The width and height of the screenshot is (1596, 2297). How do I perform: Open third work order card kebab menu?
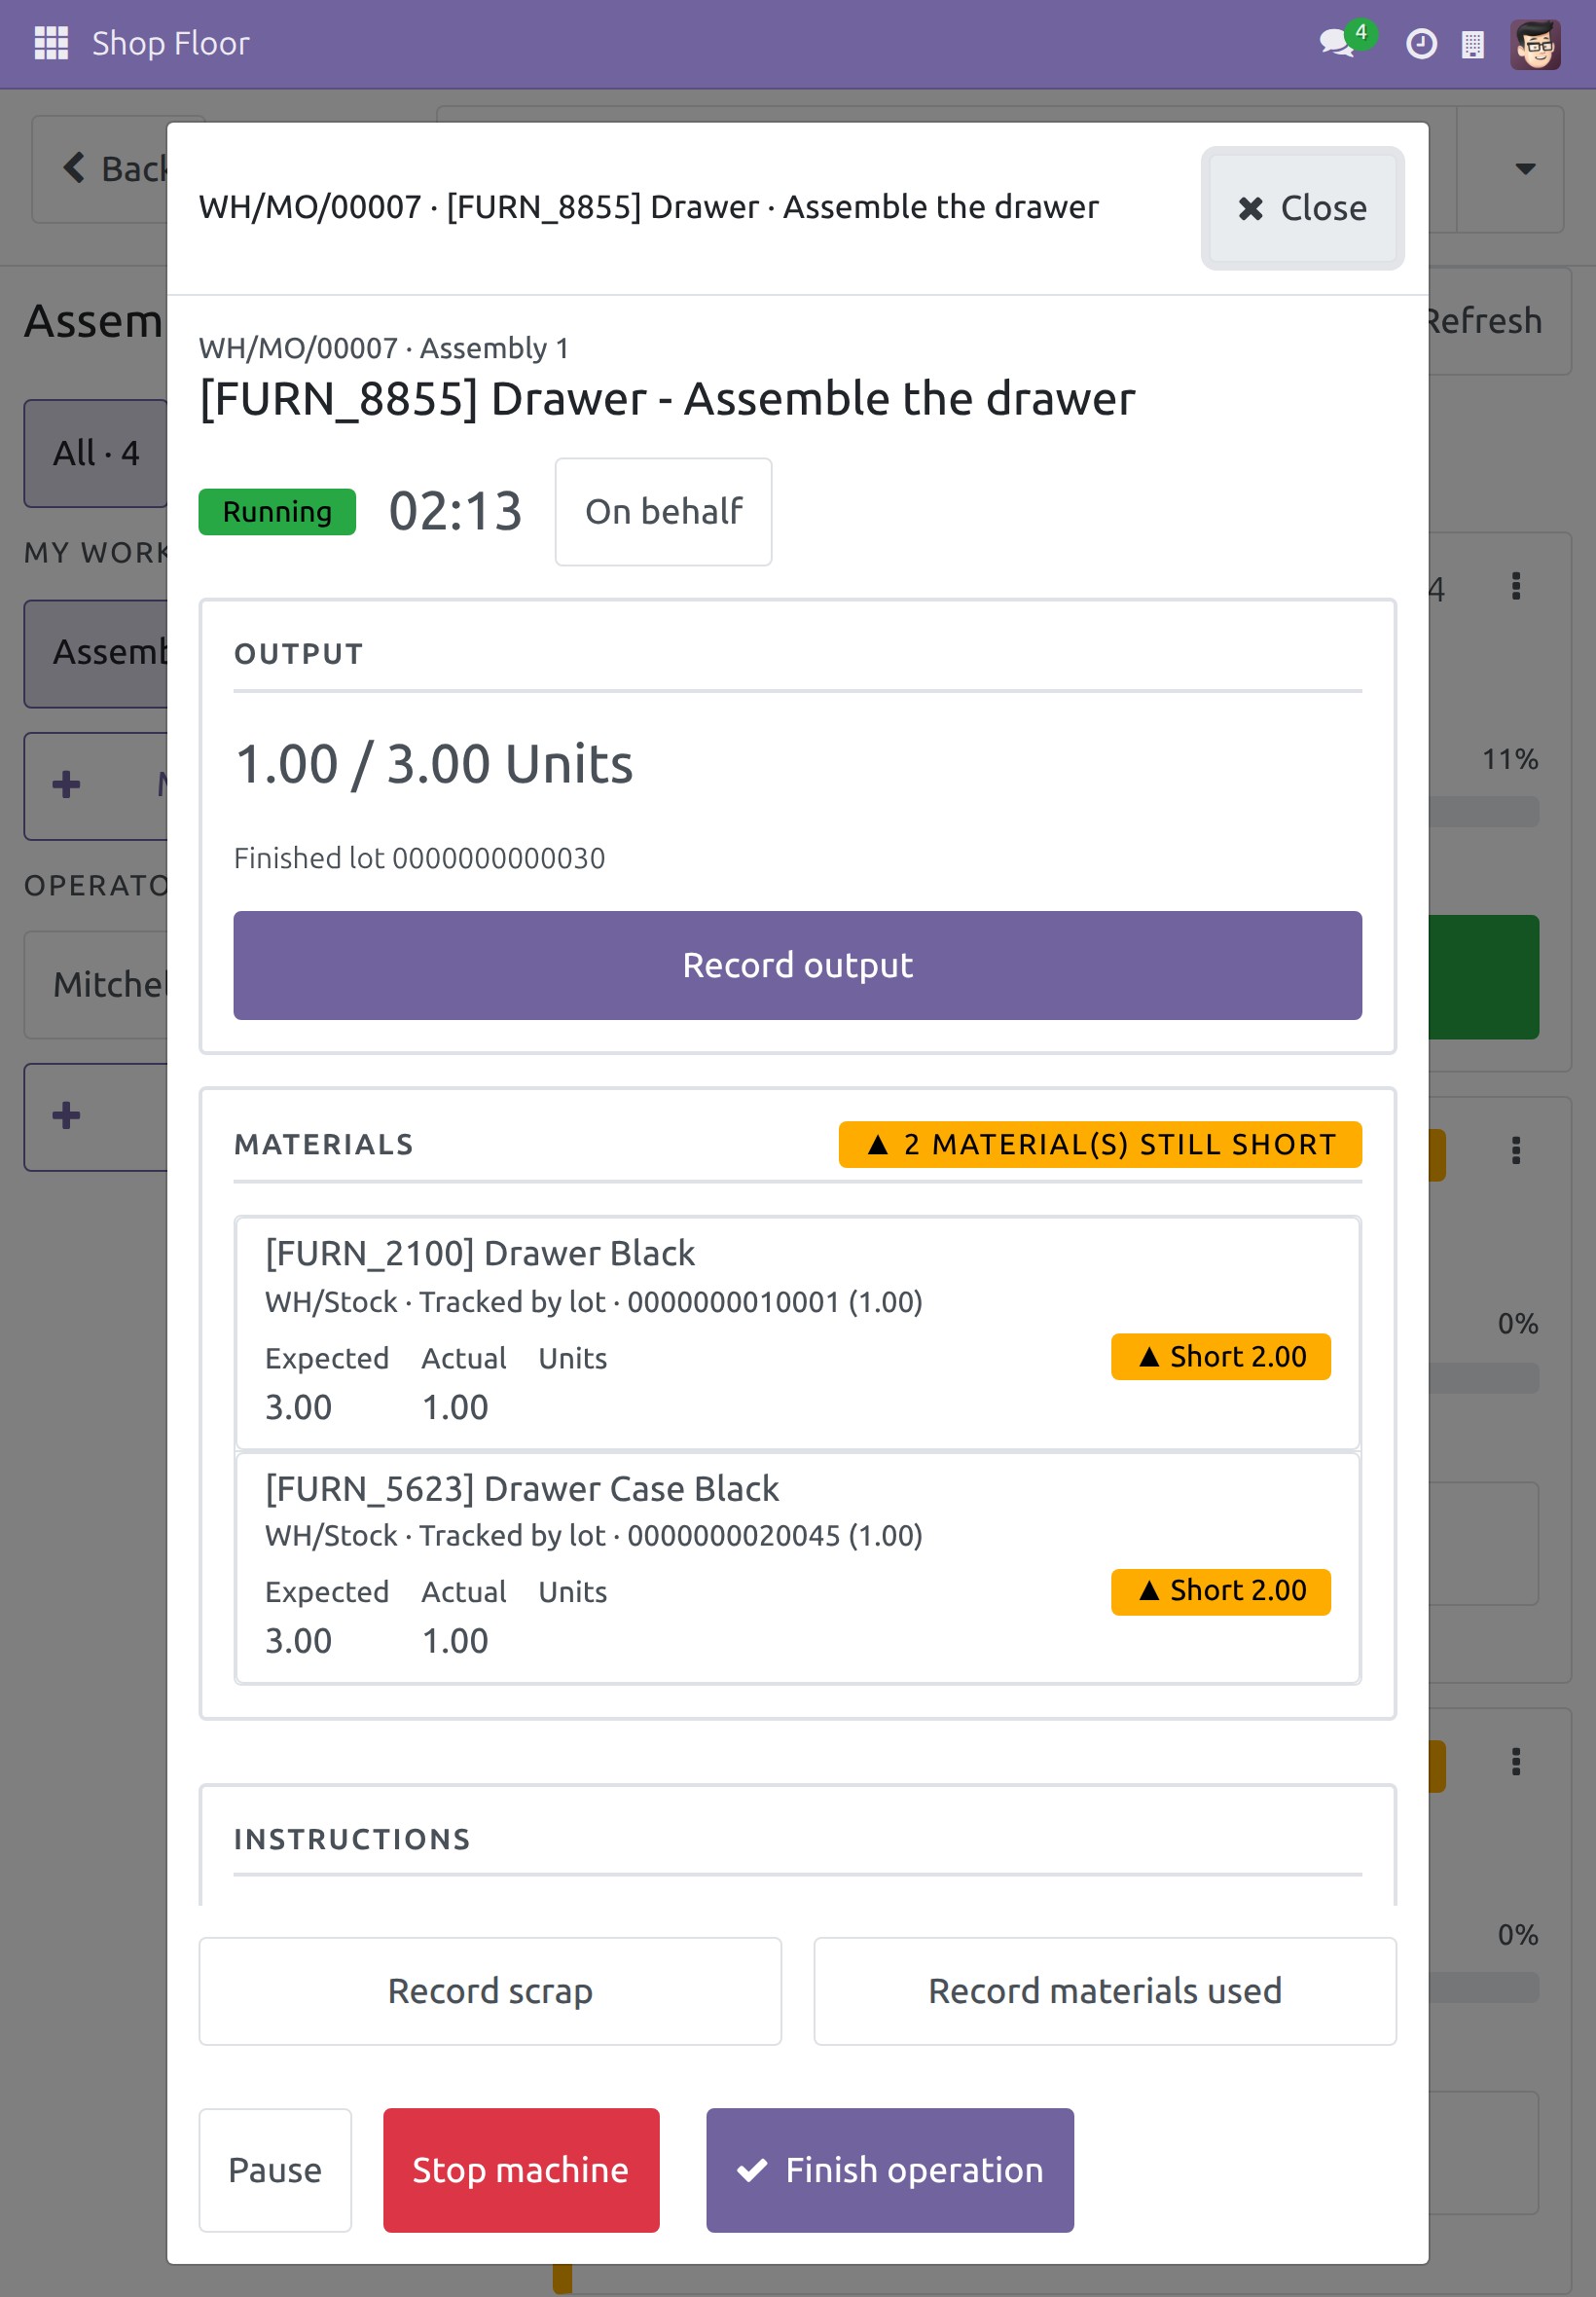tap(1516, 1761)
